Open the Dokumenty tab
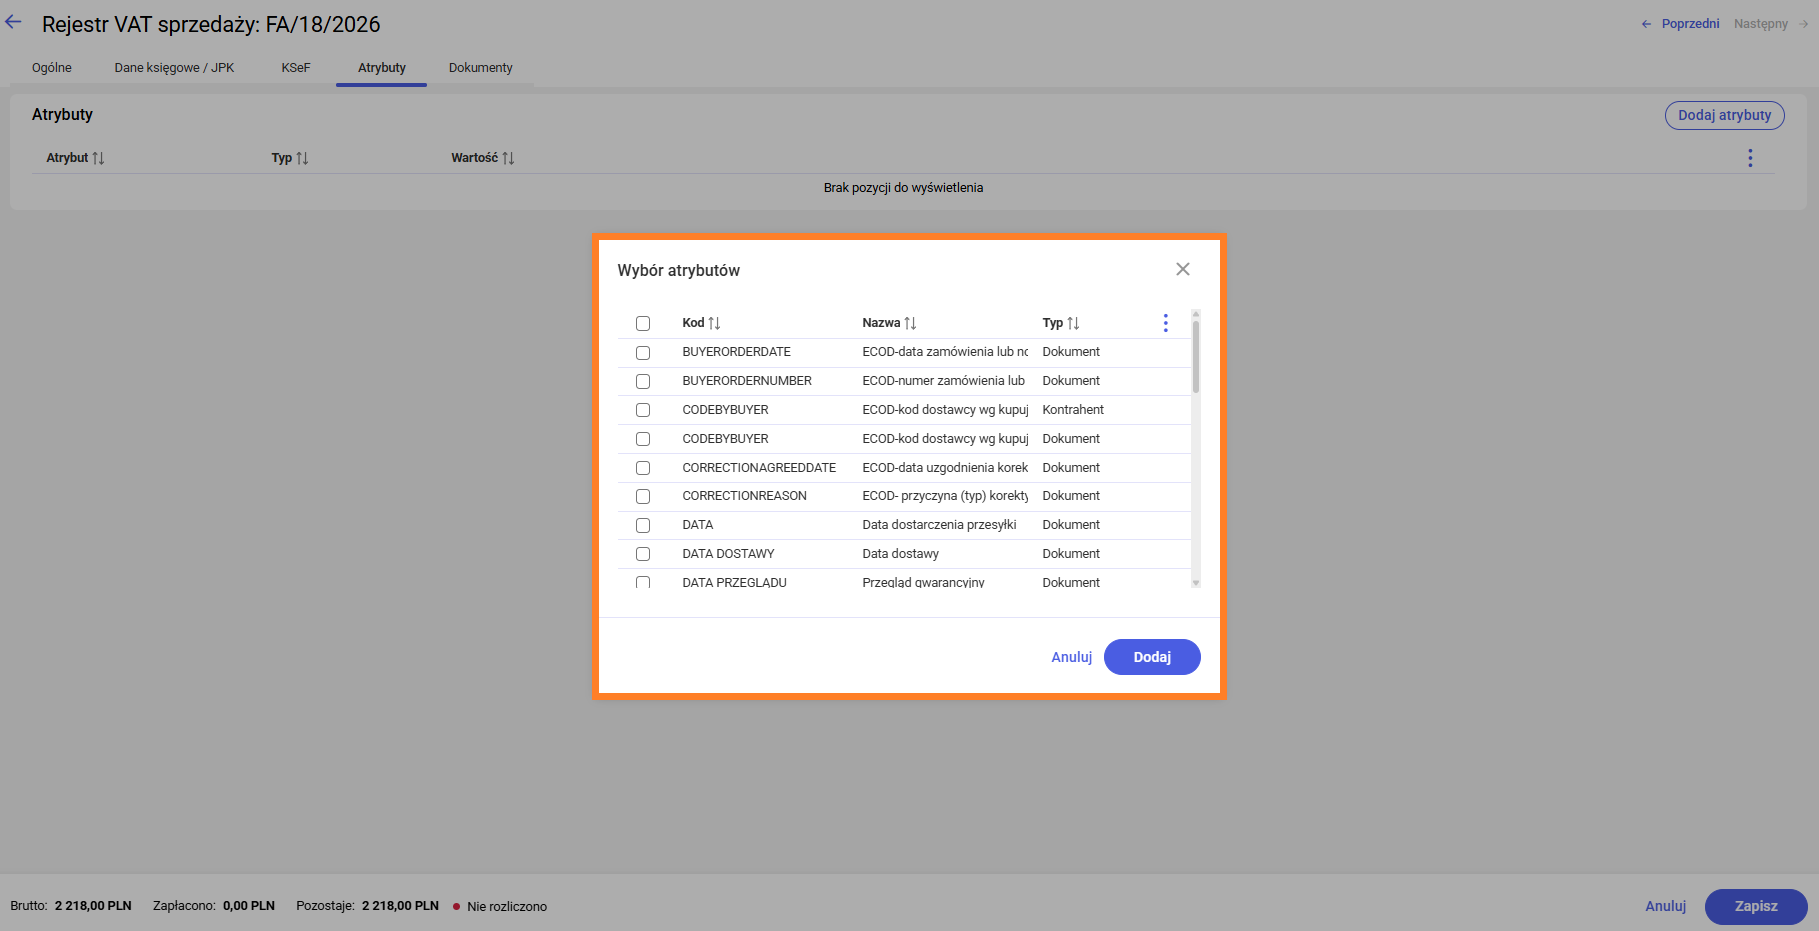The width and height of the screenshot is (1819, 931). coord(480,68)
